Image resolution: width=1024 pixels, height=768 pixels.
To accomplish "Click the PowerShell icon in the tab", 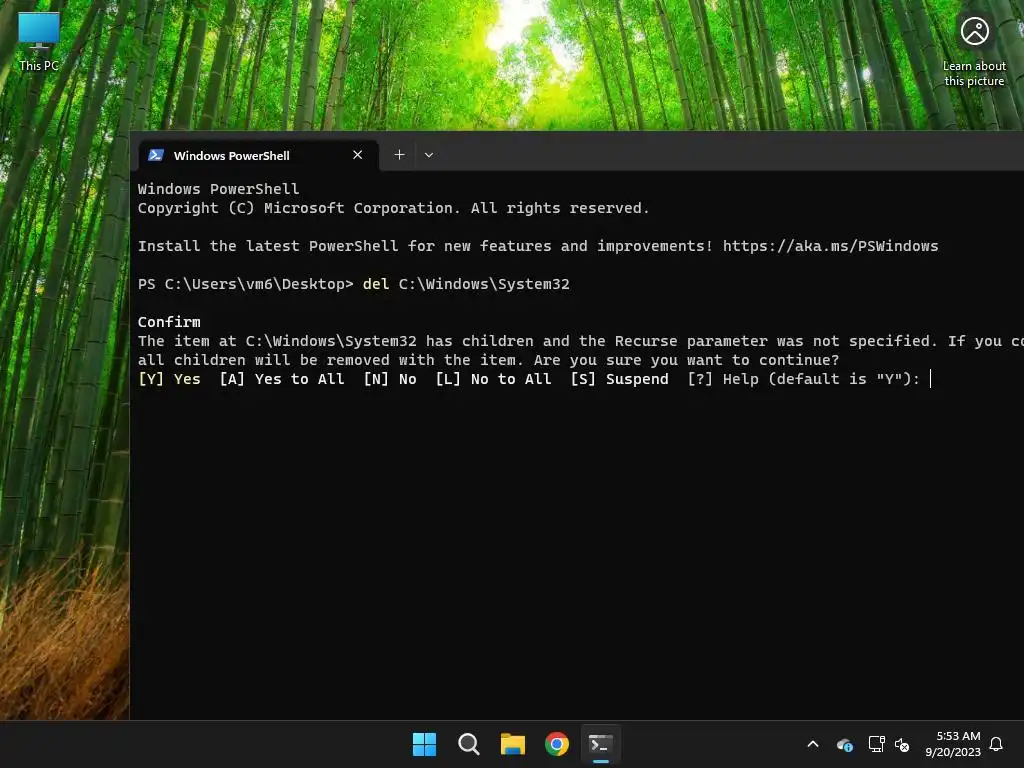I will (155, 155).
